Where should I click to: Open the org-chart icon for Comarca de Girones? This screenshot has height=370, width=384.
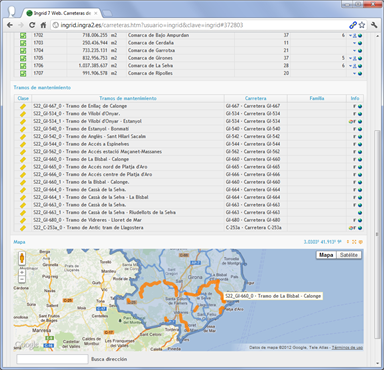pyautogui.click(x=355, y=58)
